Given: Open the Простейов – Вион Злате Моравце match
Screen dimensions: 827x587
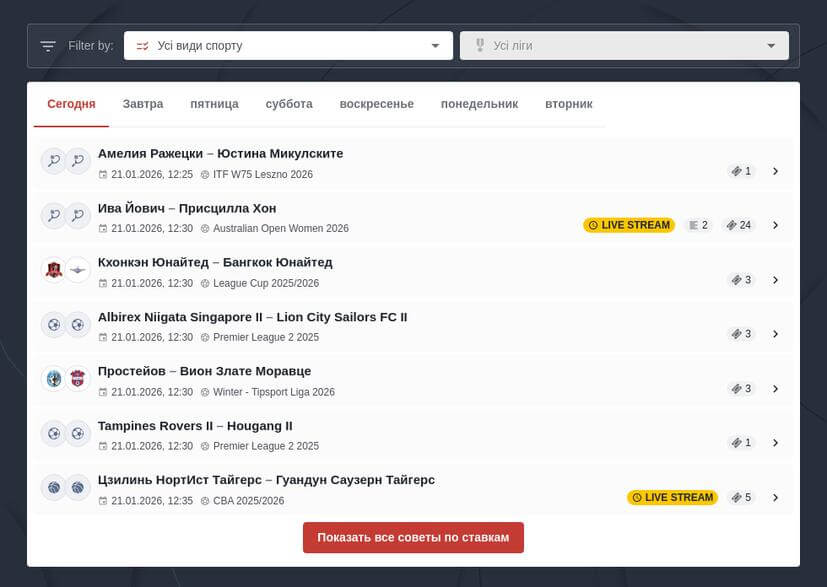Looking at the screenshot, I should coord(204,371).
